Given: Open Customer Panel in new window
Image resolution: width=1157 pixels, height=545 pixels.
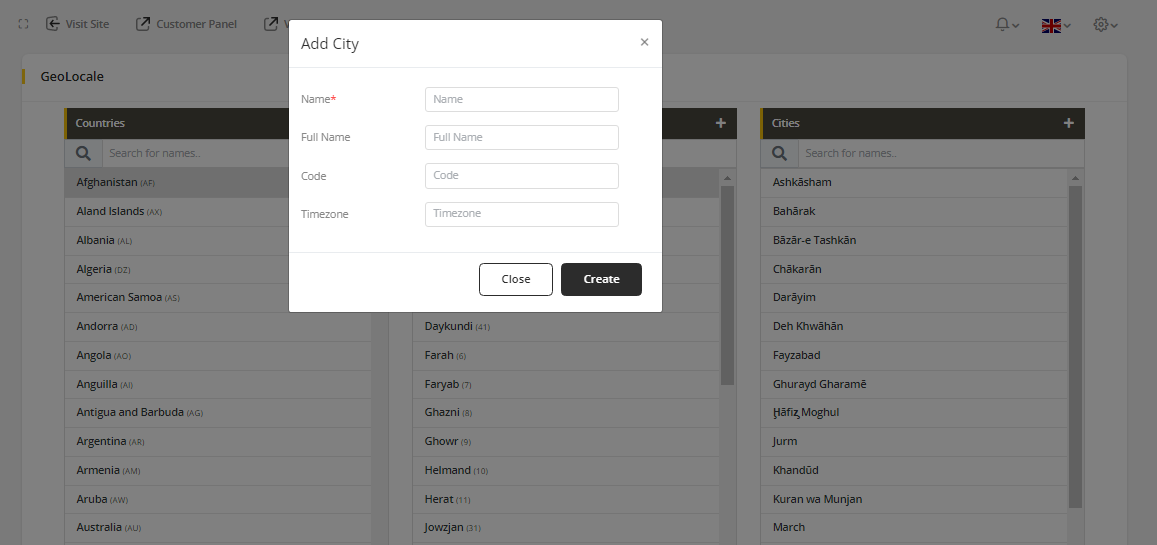Looking at the screenshot, I should (187, 24).
